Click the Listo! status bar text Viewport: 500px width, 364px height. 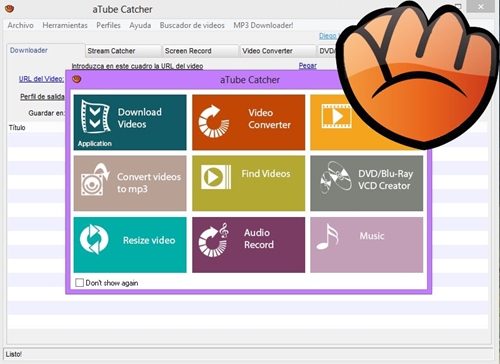point(14,354)
